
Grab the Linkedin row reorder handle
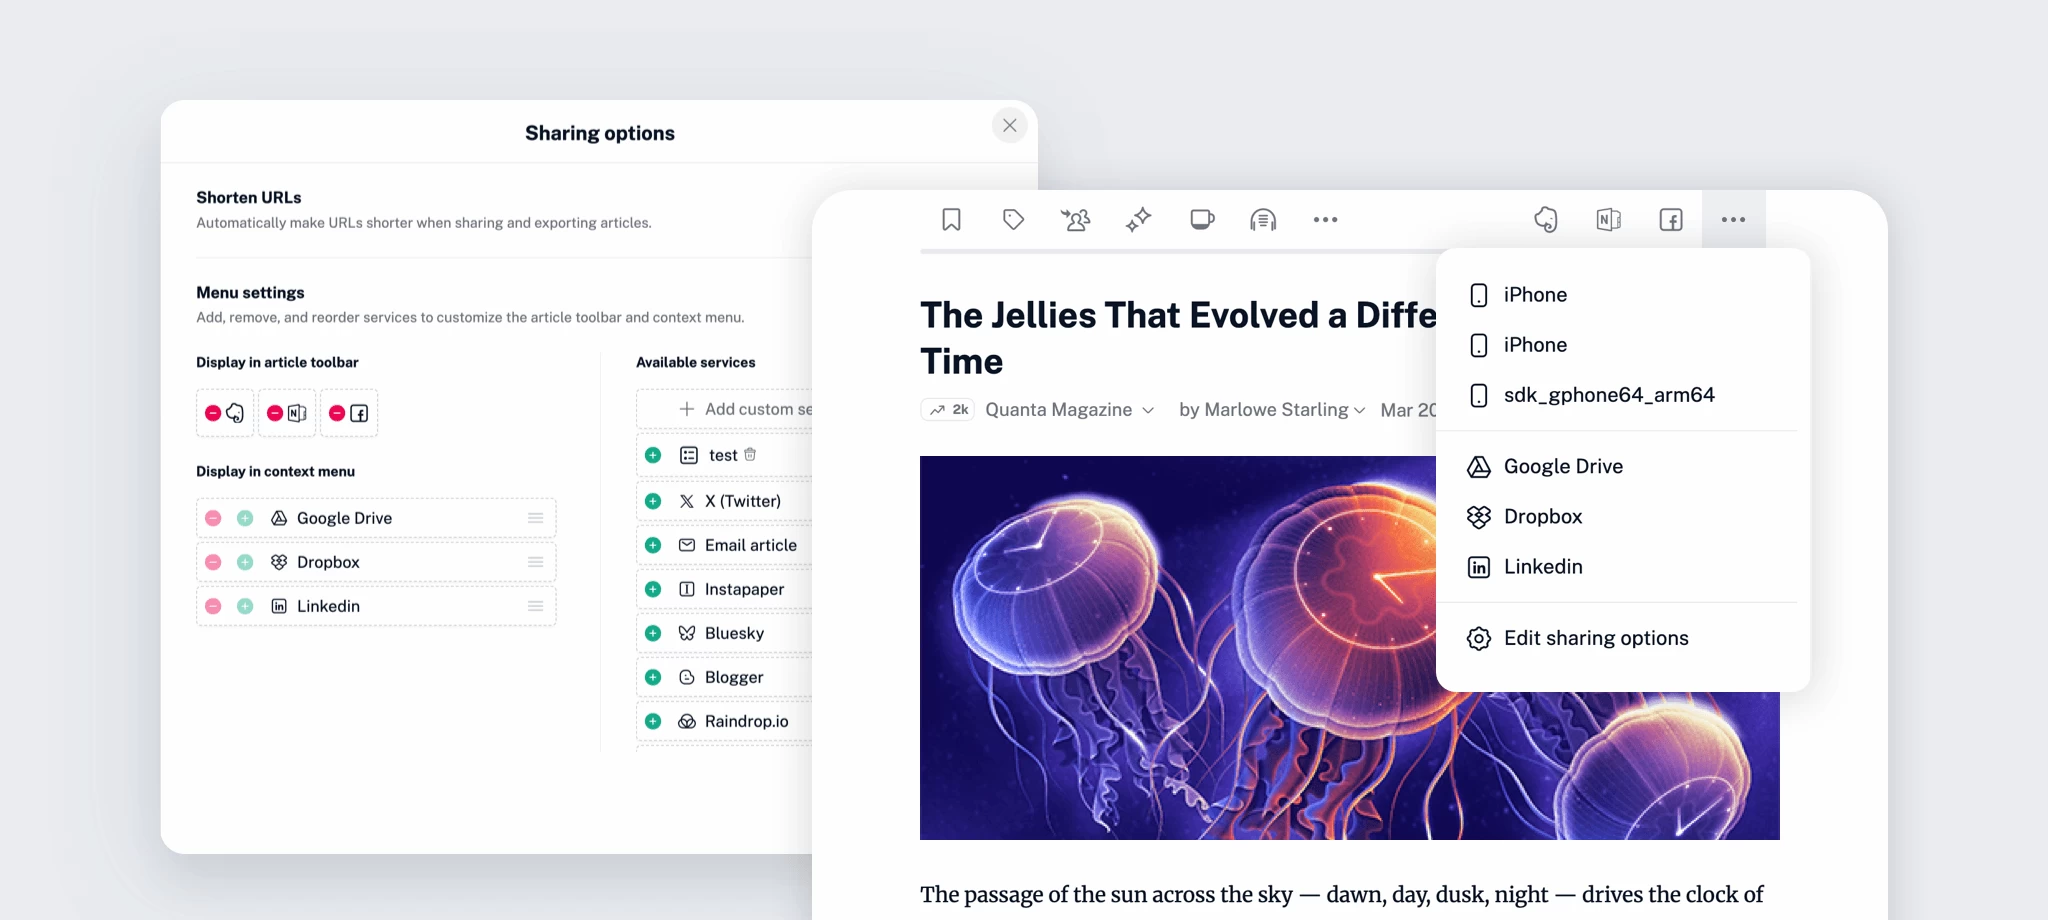(x=535, y=606)
